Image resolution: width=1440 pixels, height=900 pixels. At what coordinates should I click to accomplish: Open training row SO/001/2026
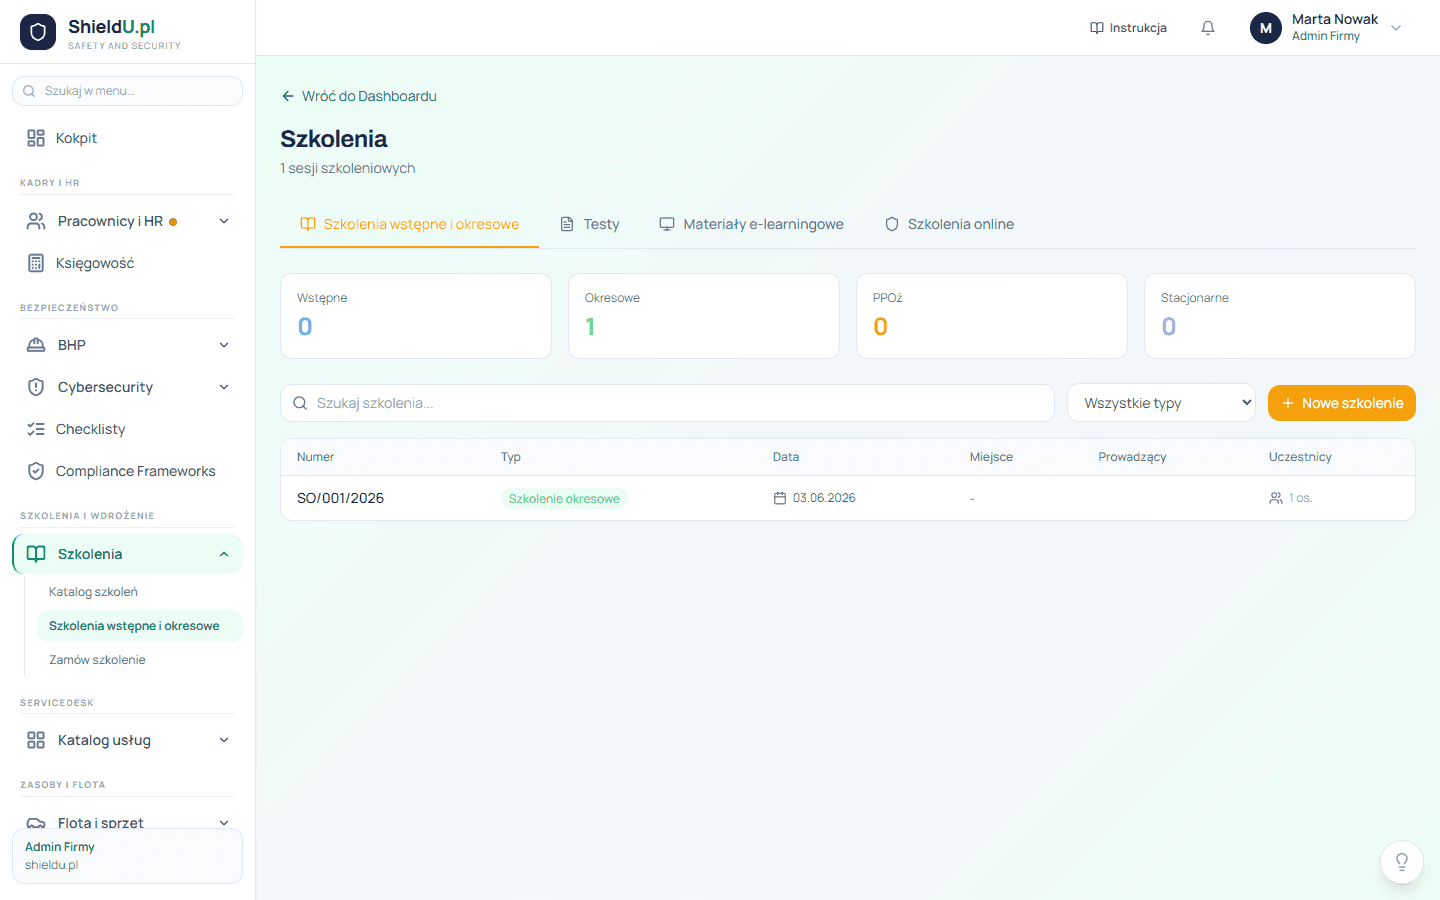848,498
